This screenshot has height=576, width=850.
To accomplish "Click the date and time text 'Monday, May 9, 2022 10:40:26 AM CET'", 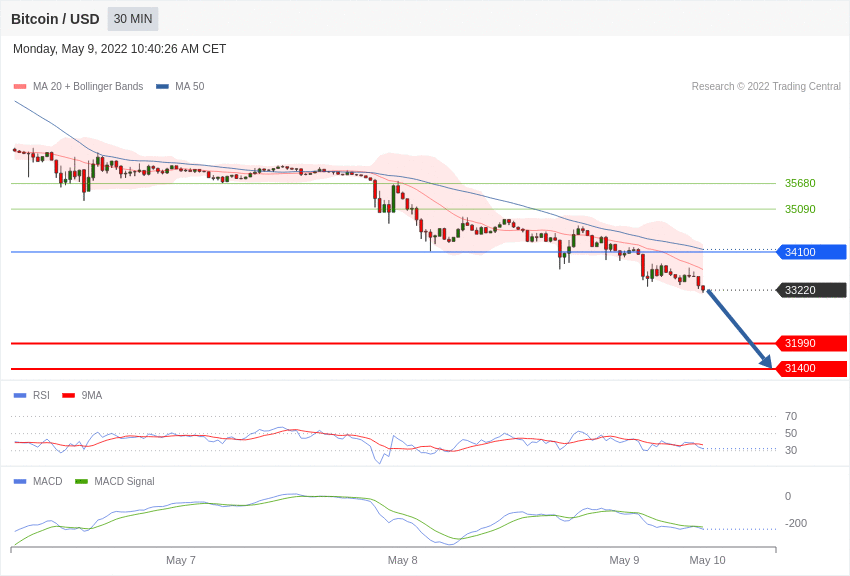I will (119, 49).
